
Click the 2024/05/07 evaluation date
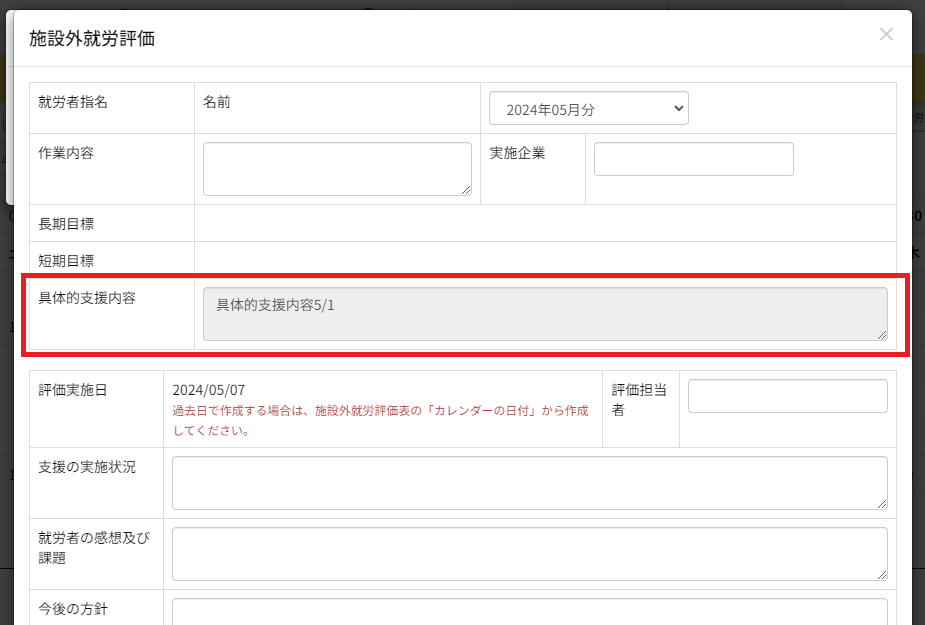click(x=208, y=390)
